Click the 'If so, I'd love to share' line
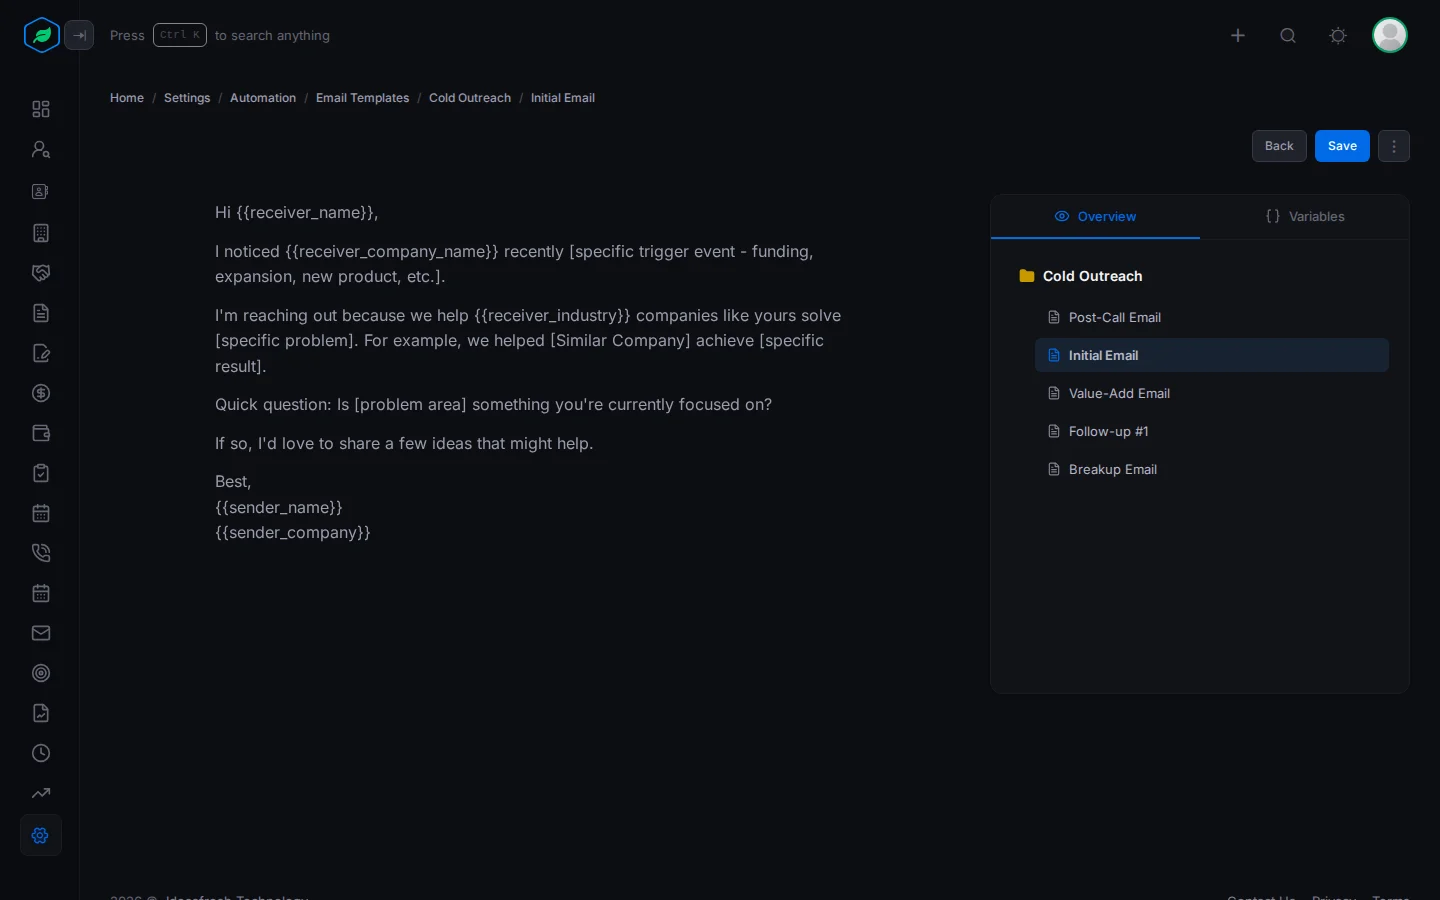Image resolution: width=1440 pixels, height=900 pixels. (404, 443)
